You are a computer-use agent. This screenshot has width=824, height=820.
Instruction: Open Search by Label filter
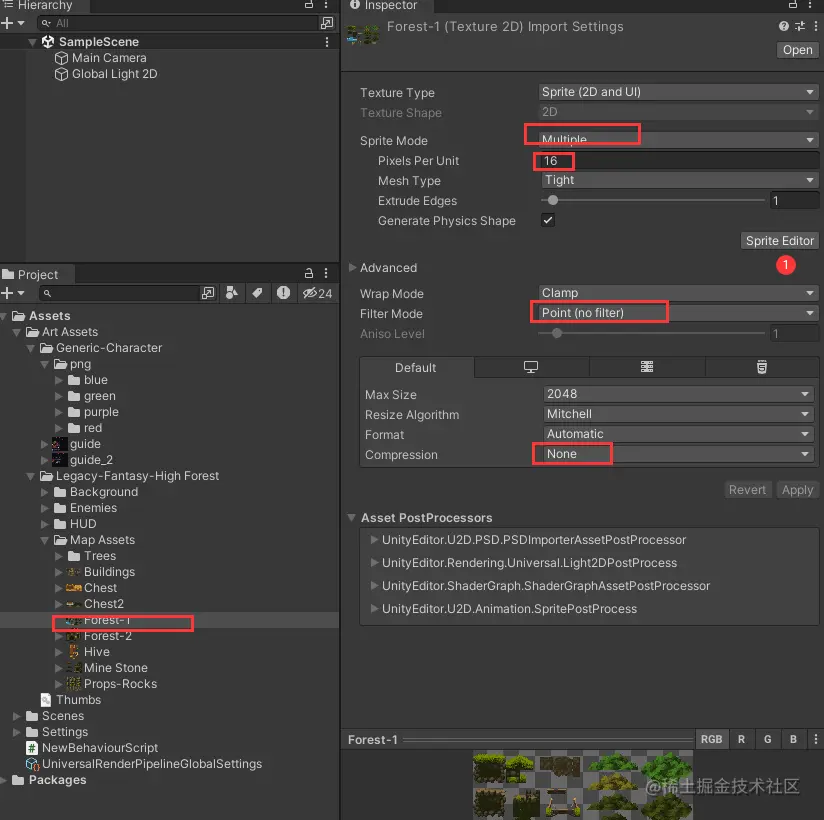(x=257, y=293)
